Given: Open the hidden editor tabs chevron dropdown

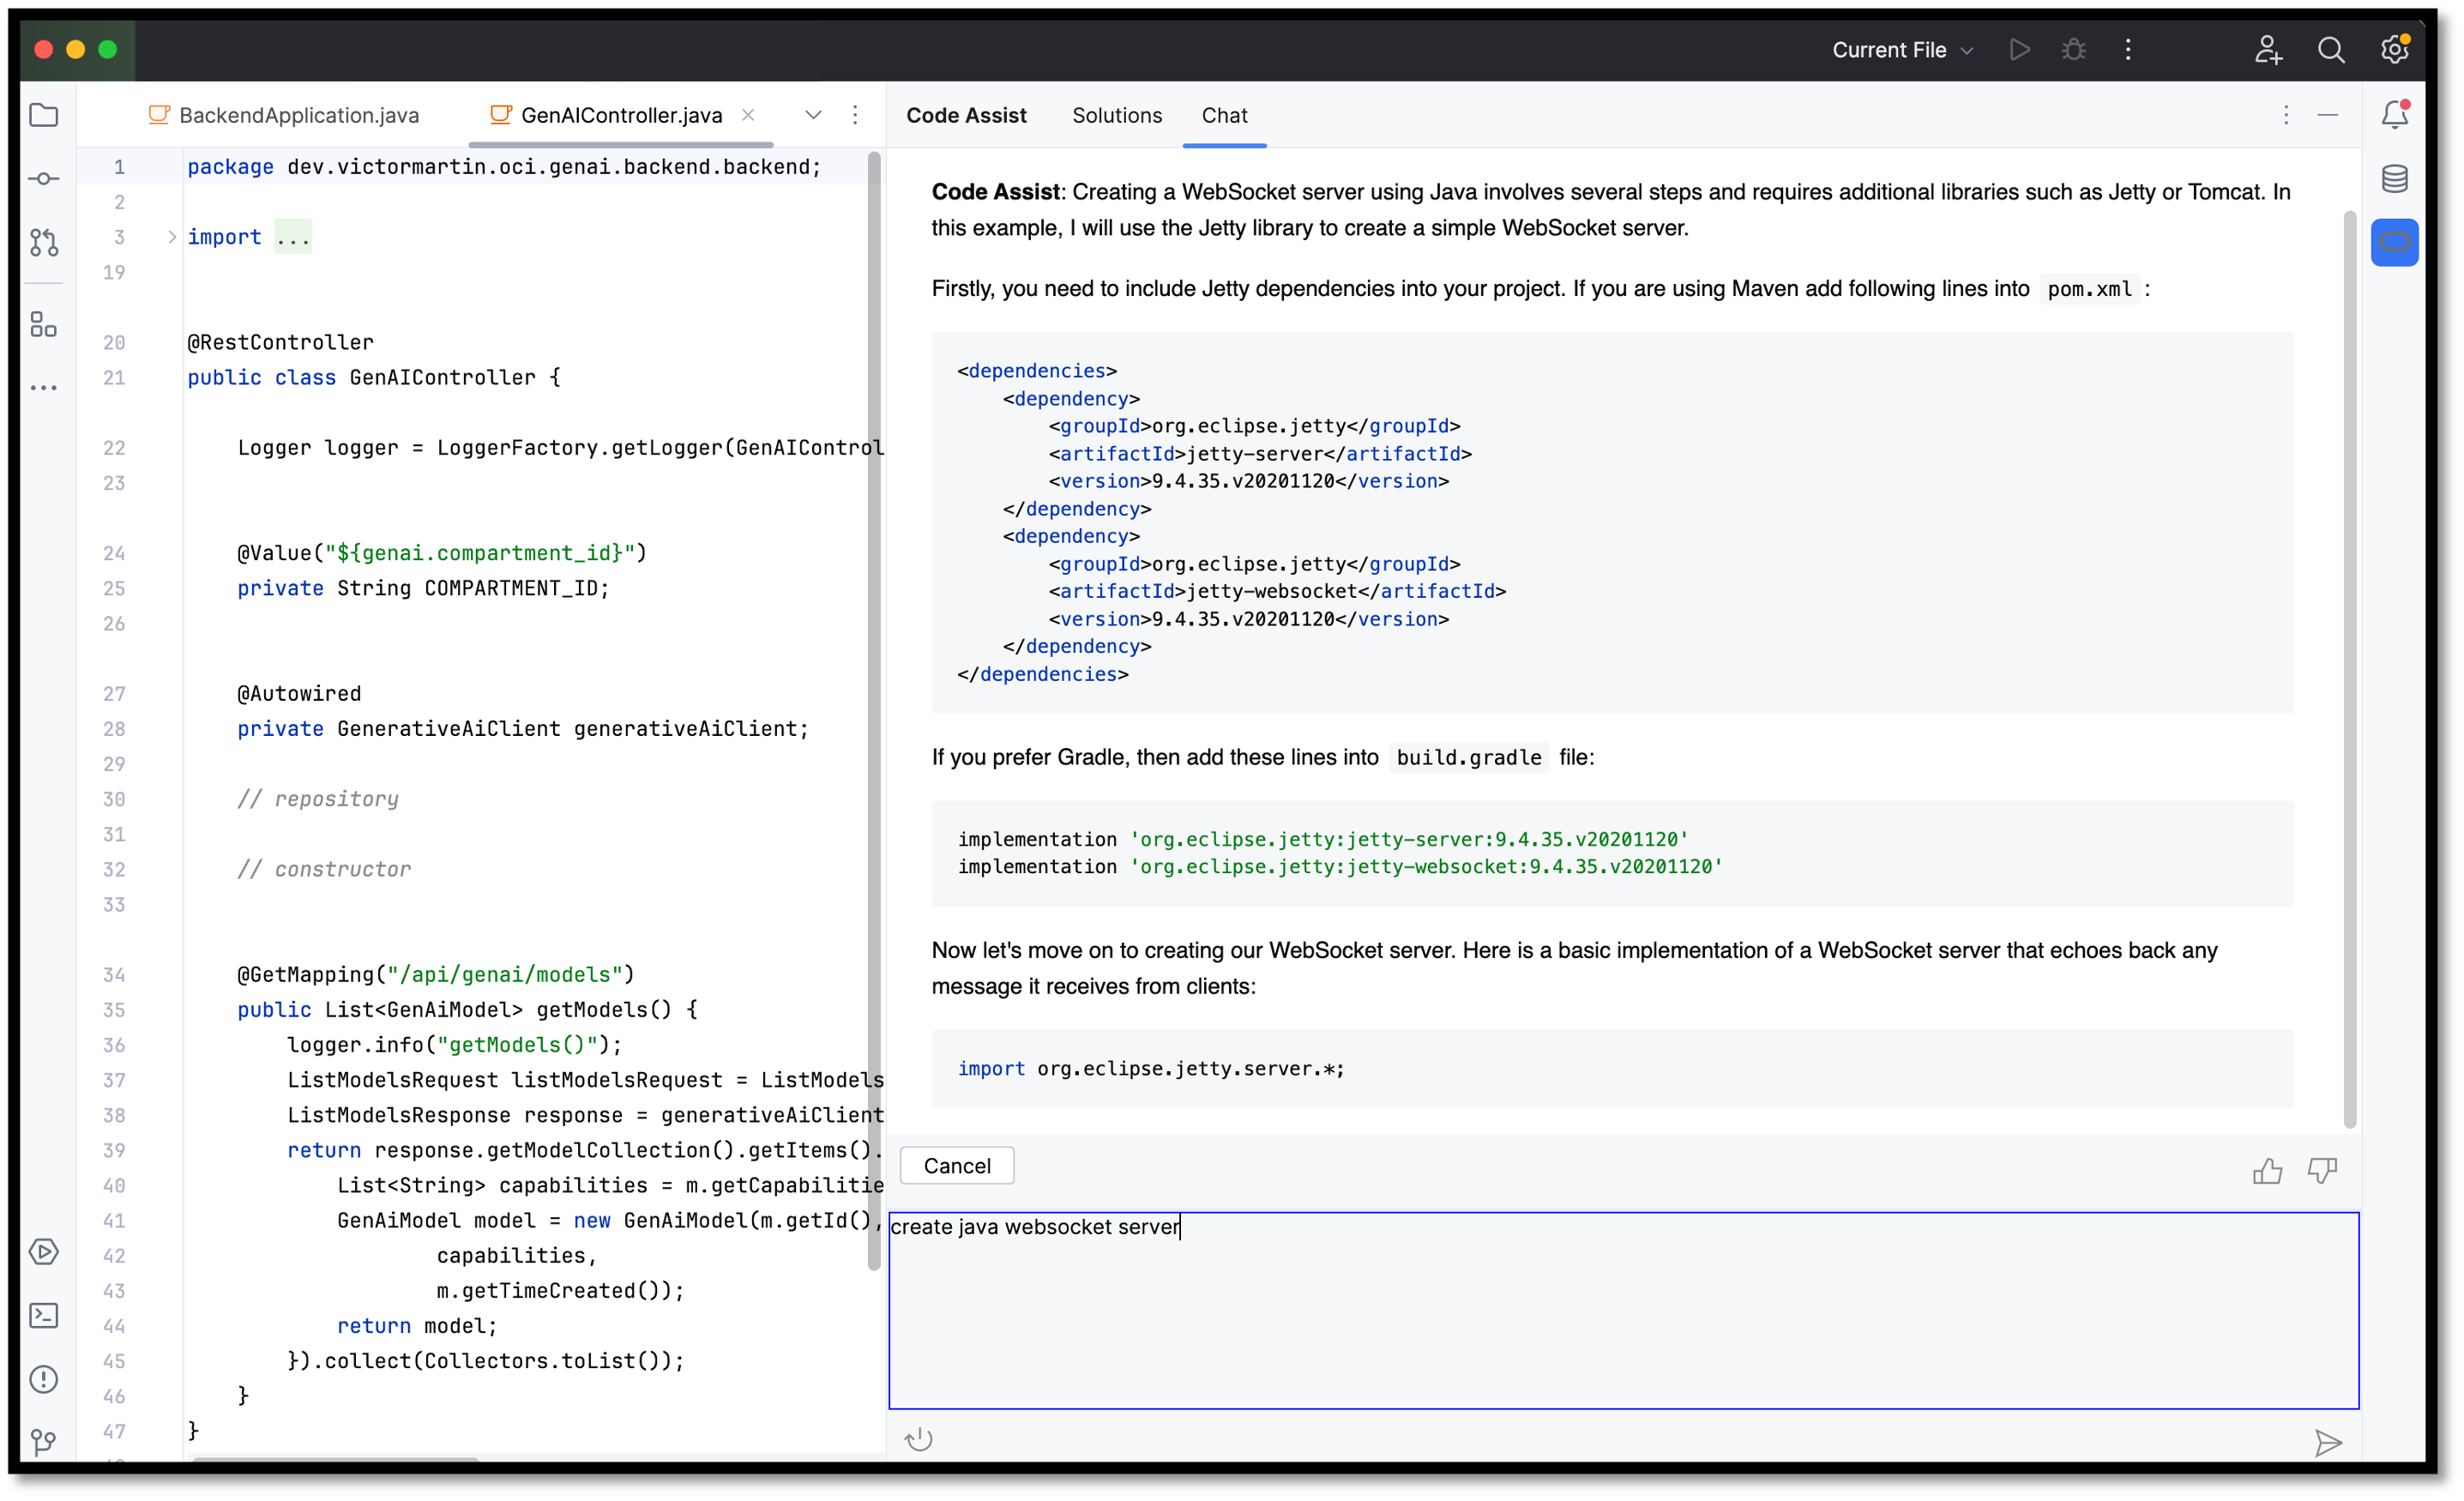Looking at the screenshot, I should (x=813, y=116).
